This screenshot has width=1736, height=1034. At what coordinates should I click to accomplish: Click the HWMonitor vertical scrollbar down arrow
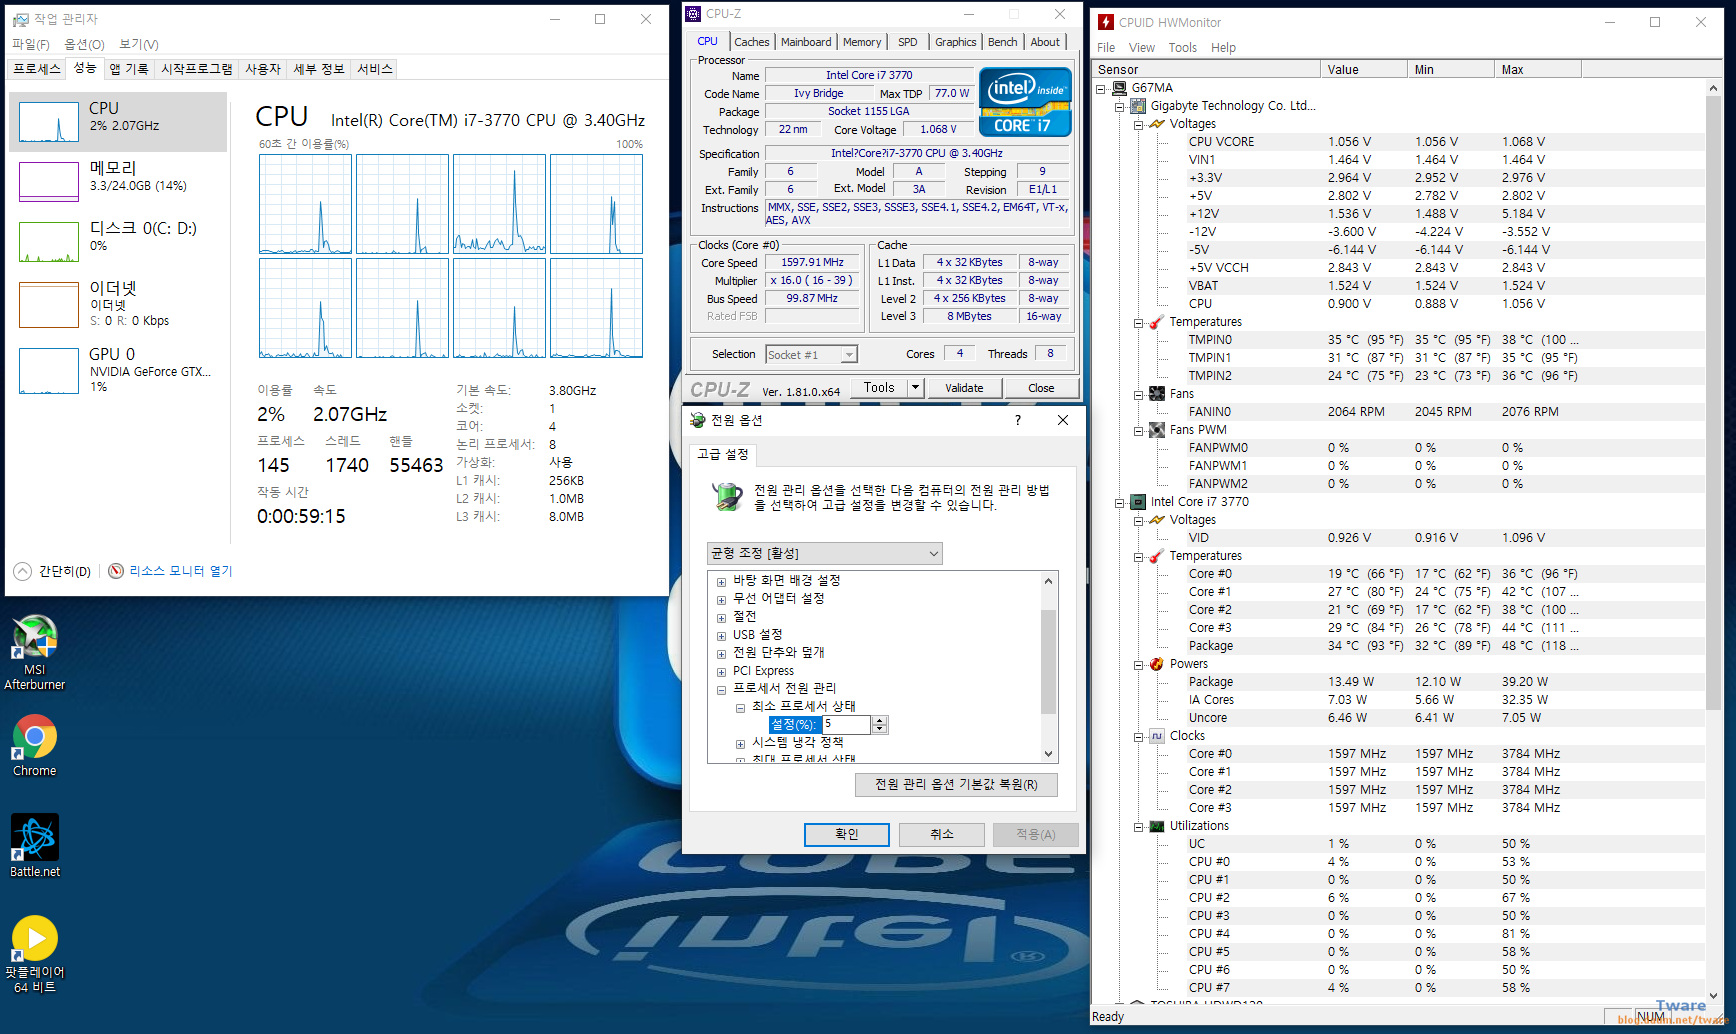click(x=1714, y=995)
